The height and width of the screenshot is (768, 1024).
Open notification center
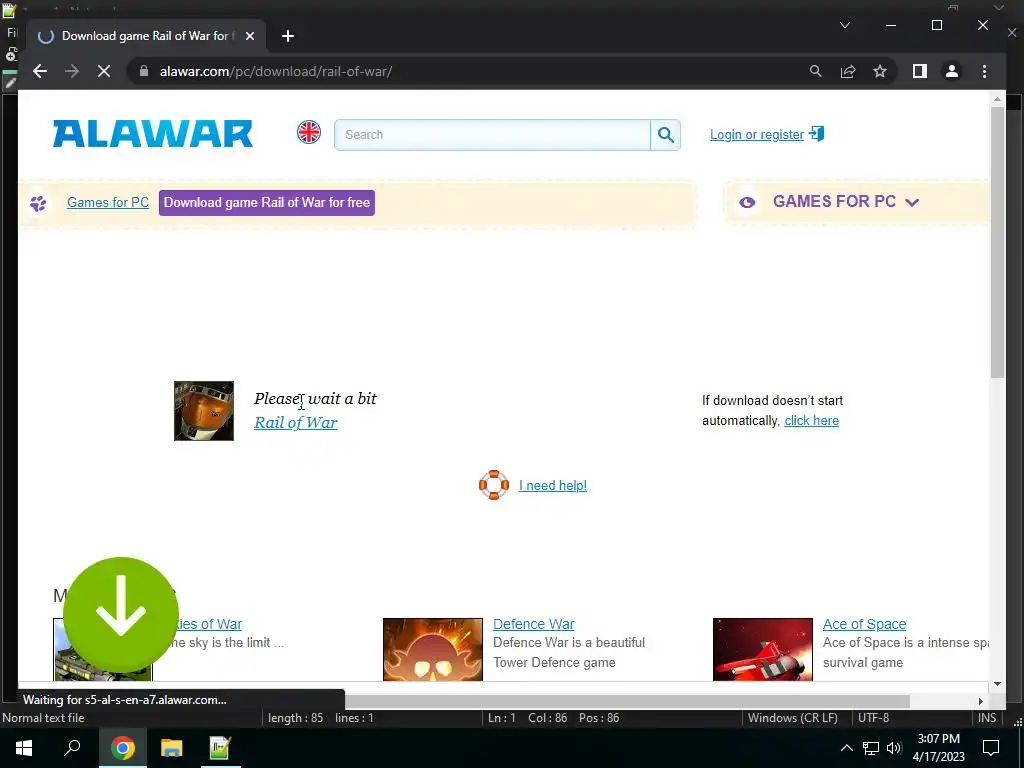click(x=991, y=748)
